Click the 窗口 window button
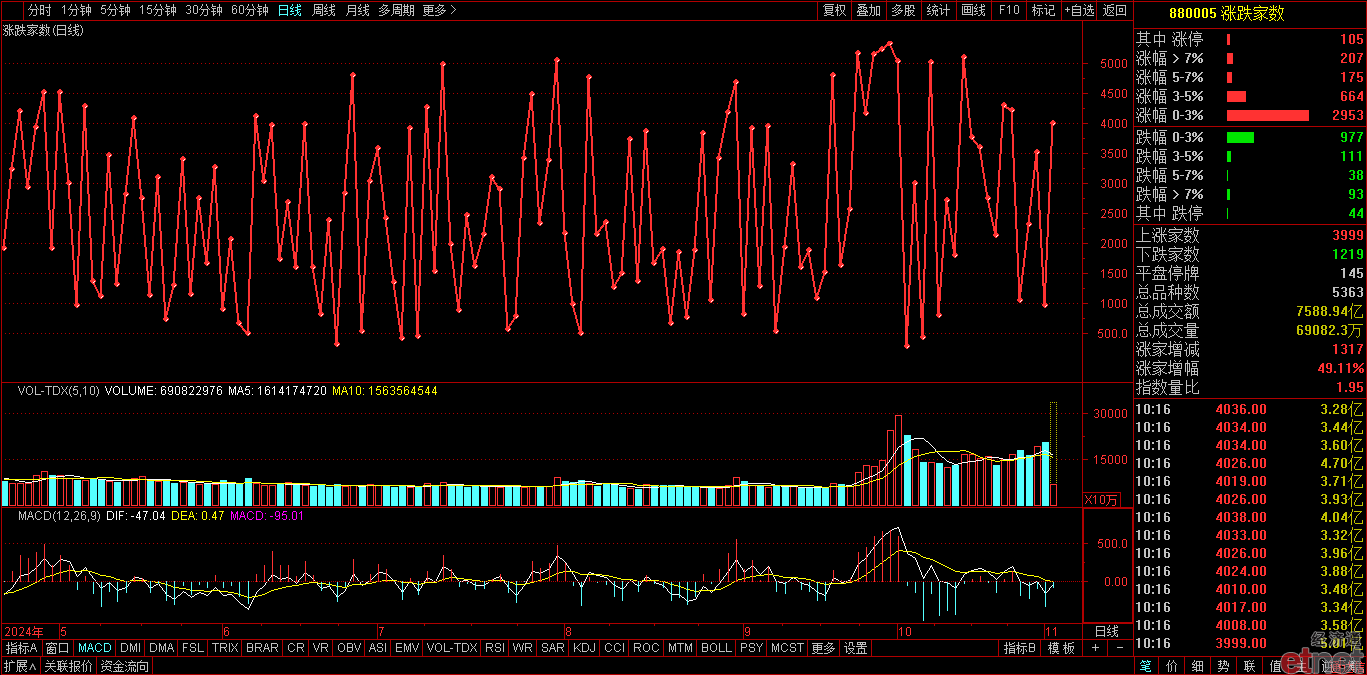 click(x=58, y=648)
